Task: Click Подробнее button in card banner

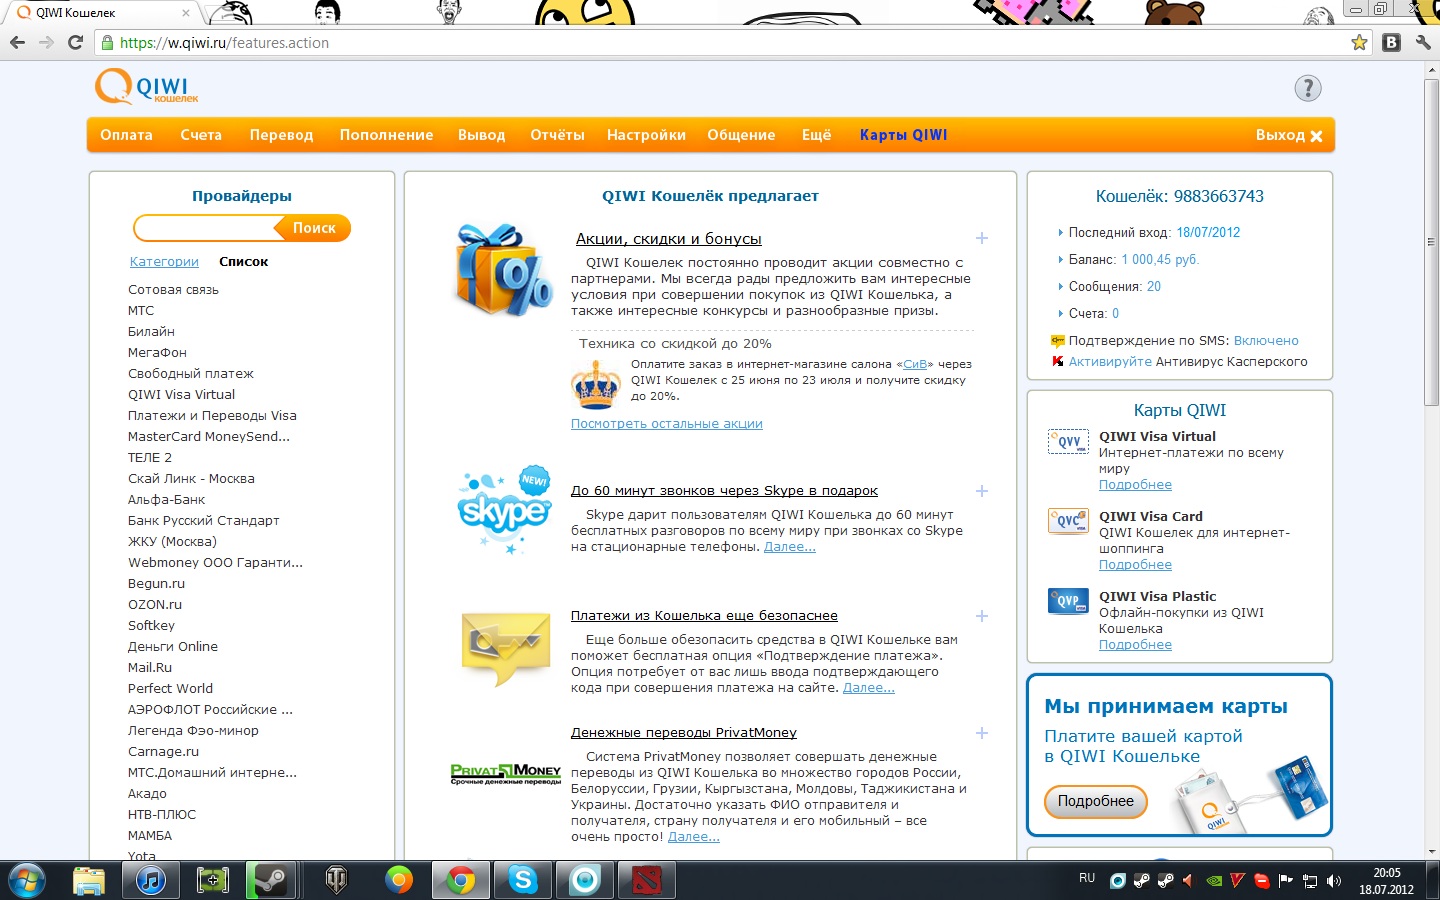Action: [1096, 801]
